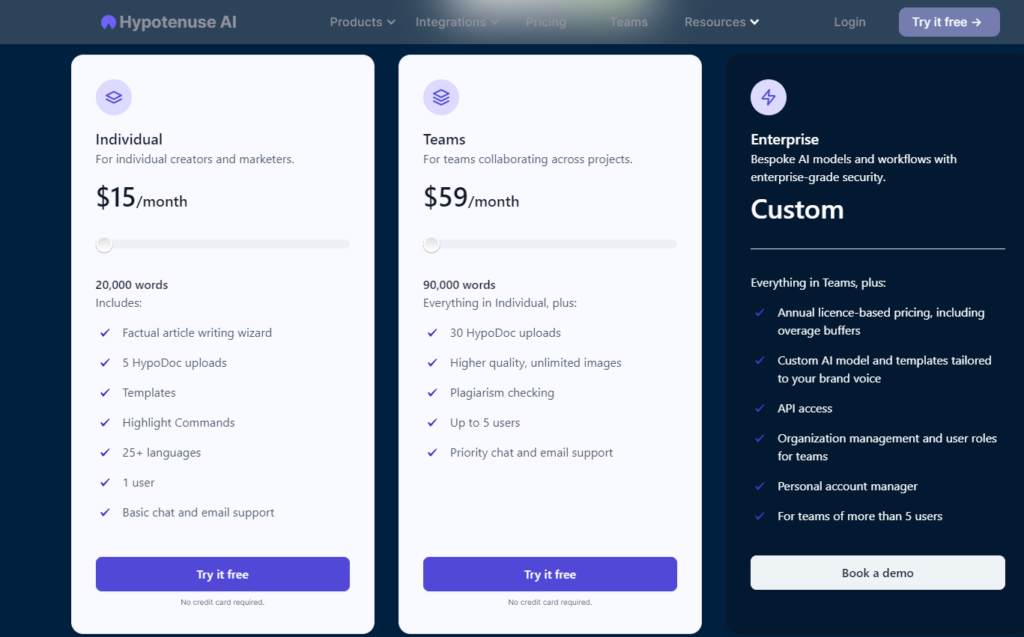This screenshot has height=637, width=1024.
Task: Open the Pricing menu item
Action: click(x=546, y=22)
